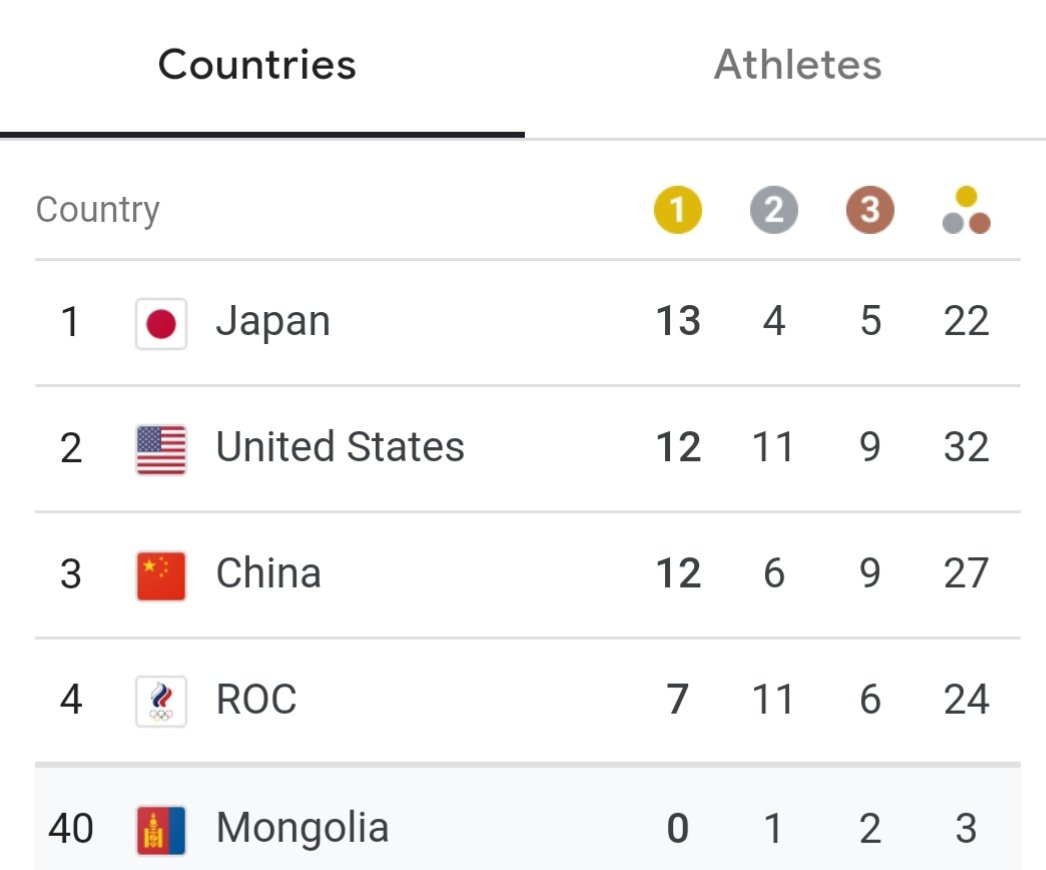The width and height of the screenshot is (1046, 870).
Task: Click the gold medal column icon
Action: click(x=678, y=209)
